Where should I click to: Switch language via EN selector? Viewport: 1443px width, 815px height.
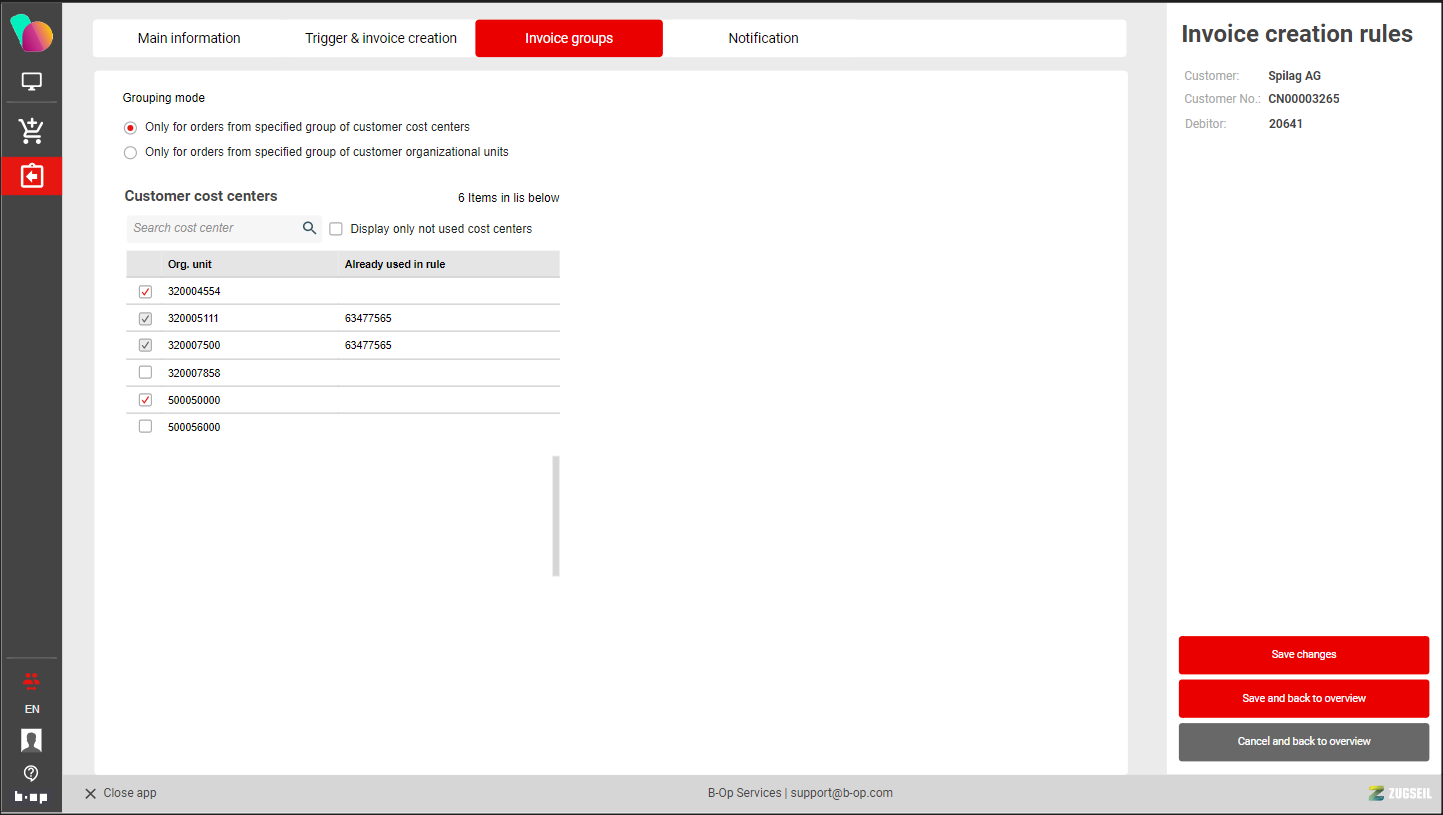click(x=32, y=709)
